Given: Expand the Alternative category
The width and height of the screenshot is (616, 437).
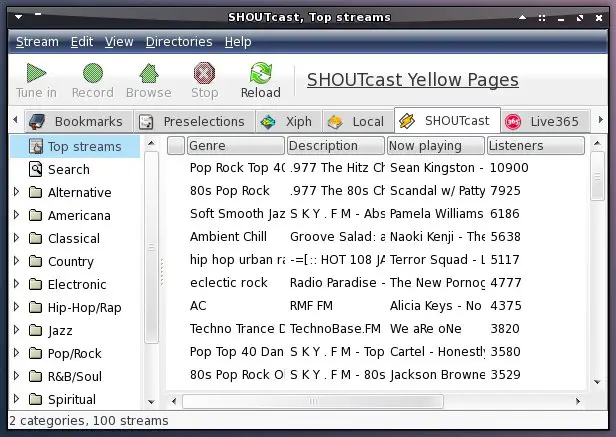Looking at the screenshot, I should point(16,192).
